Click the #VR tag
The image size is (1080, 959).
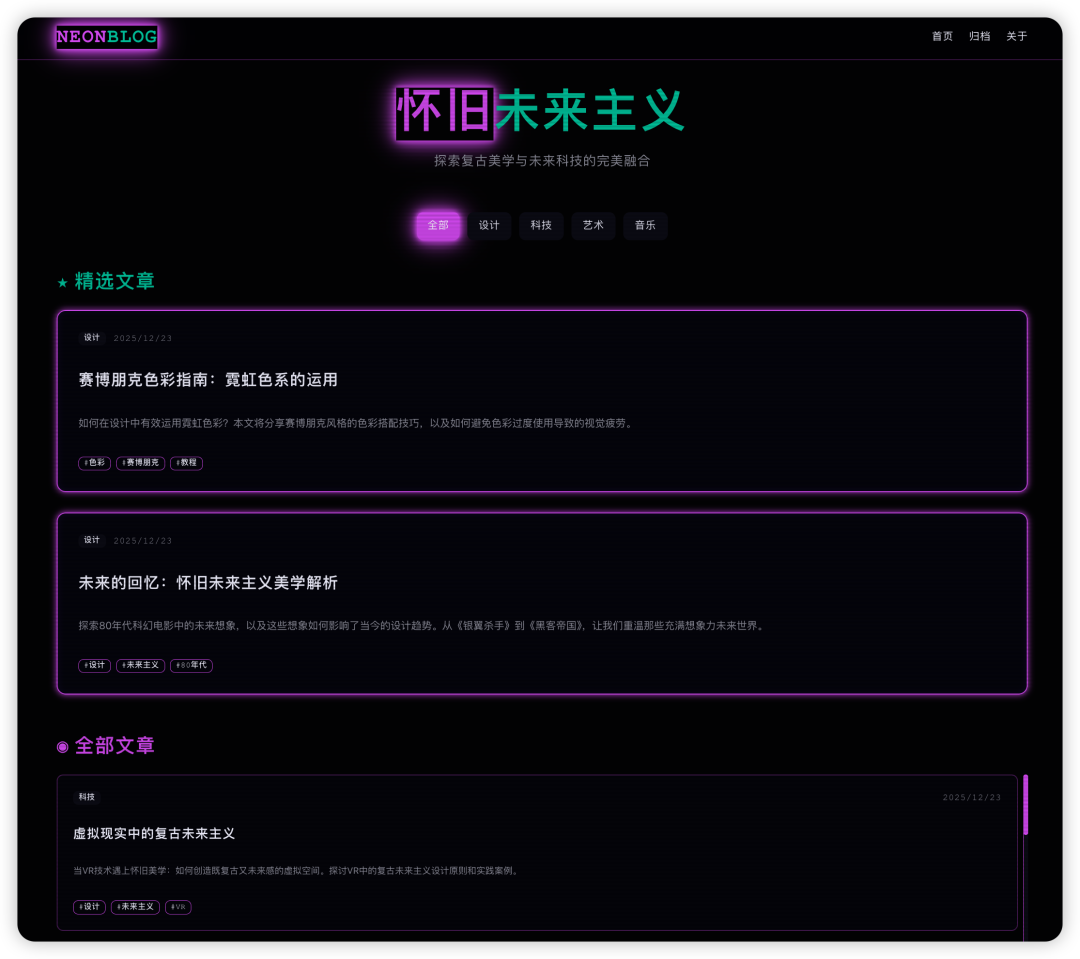[x=178, y=907]
